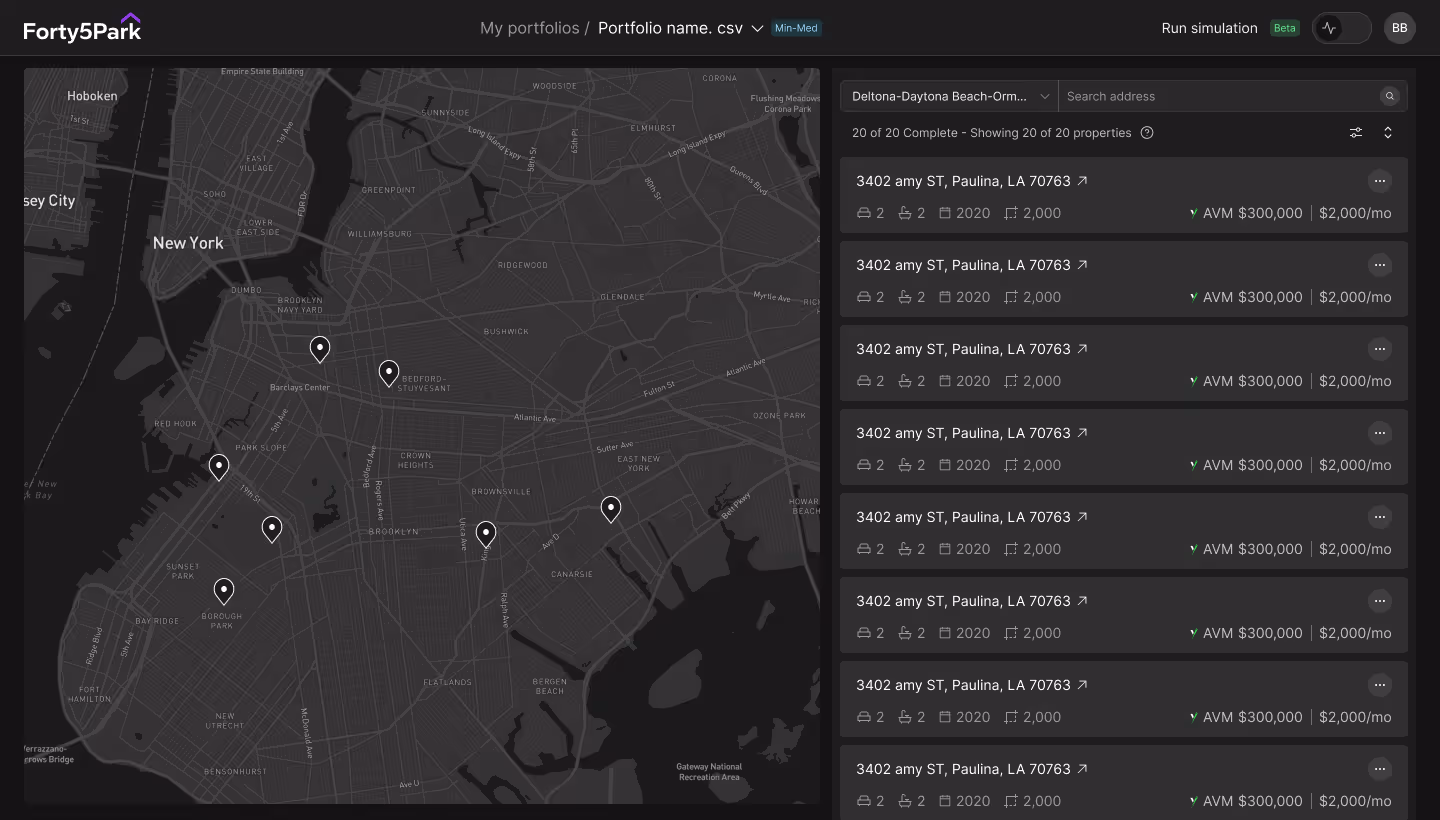Click the help question mark icon near property count
The width and height of the screenshot is (1440, 820).
(1146, 132)
